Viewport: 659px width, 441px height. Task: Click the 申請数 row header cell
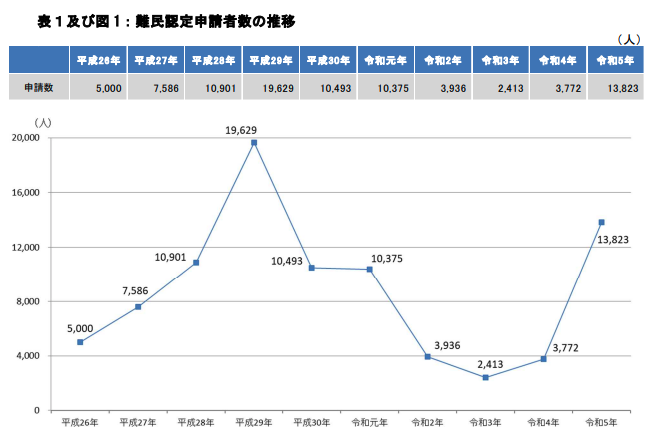[x=39, y=87]
